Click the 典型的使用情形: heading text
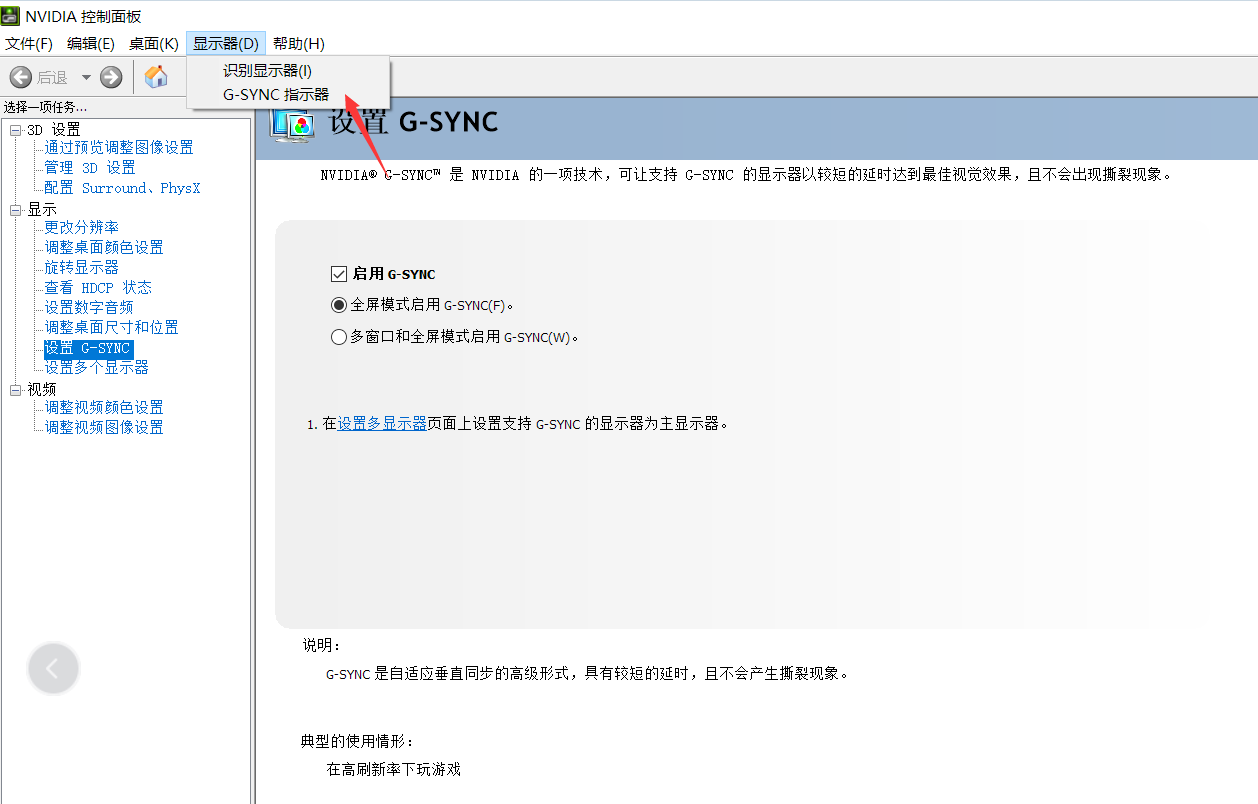Image resolution: width=1258 pixels, height=804 pixels. tap(357, 741)
